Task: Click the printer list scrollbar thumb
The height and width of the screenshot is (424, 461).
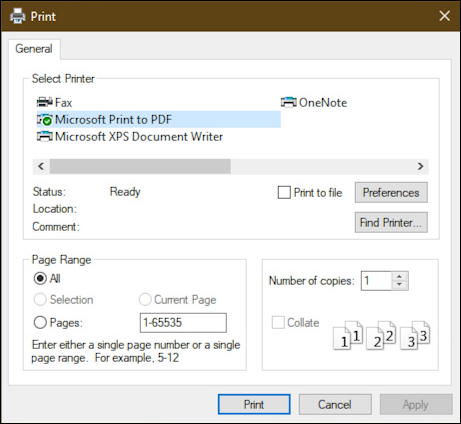Action: coord(140,166)
